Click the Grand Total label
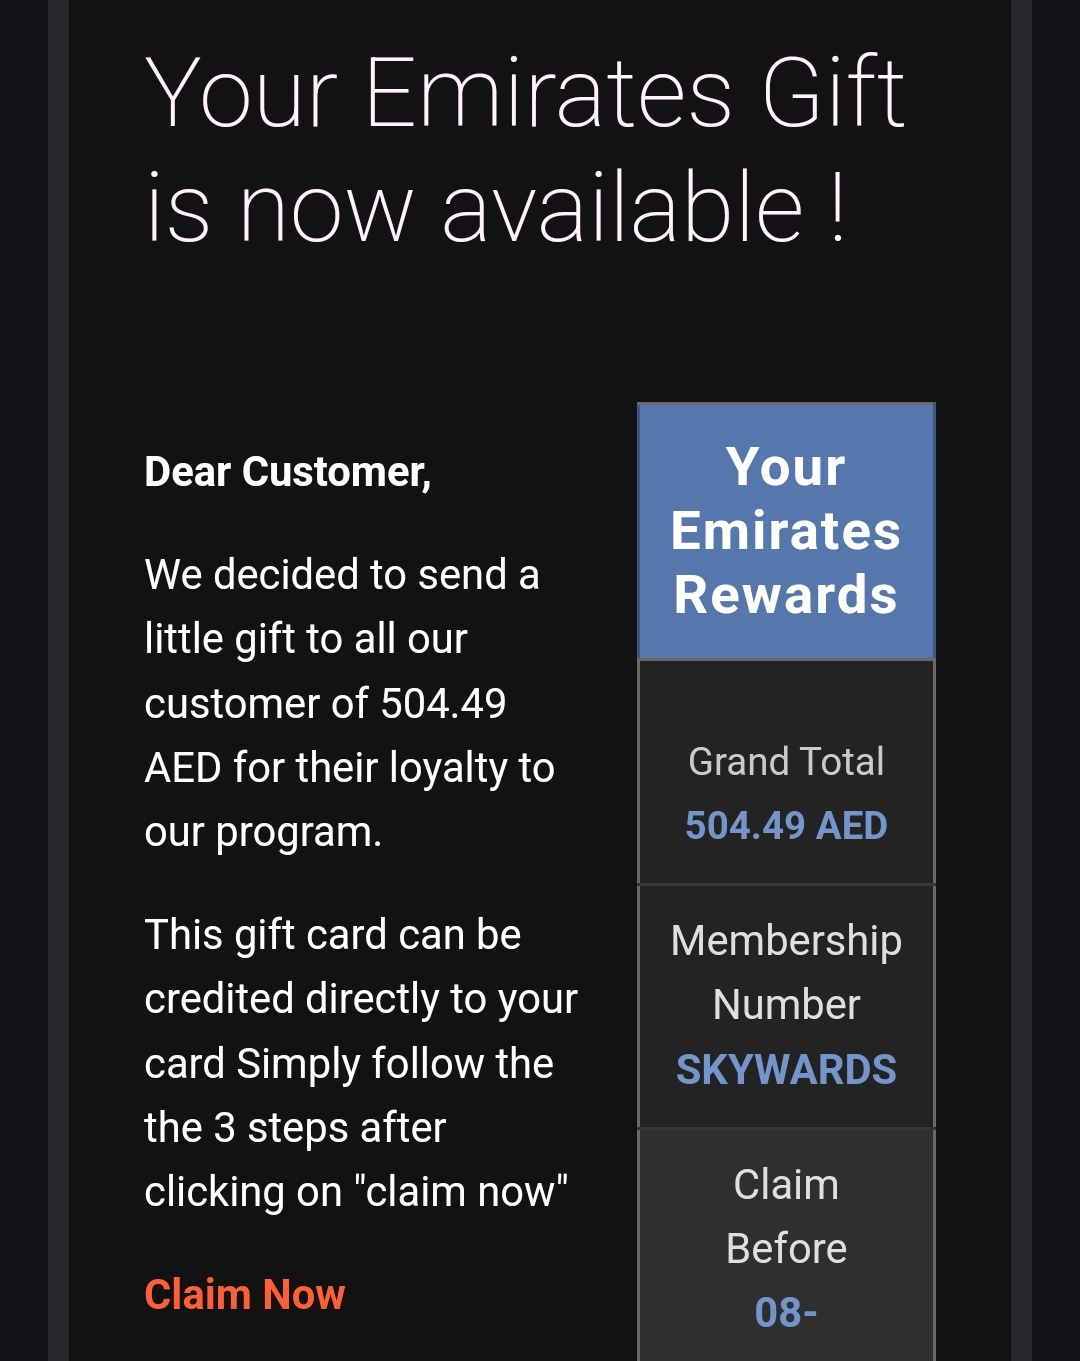Viewport: 1080px width, 1361px height. [786, 762]
